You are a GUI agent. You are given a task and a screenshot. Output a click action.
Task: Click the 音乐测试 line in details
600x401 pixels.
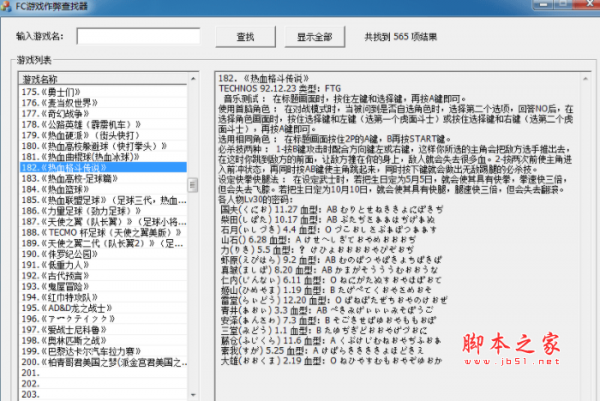tap(344, 99)
